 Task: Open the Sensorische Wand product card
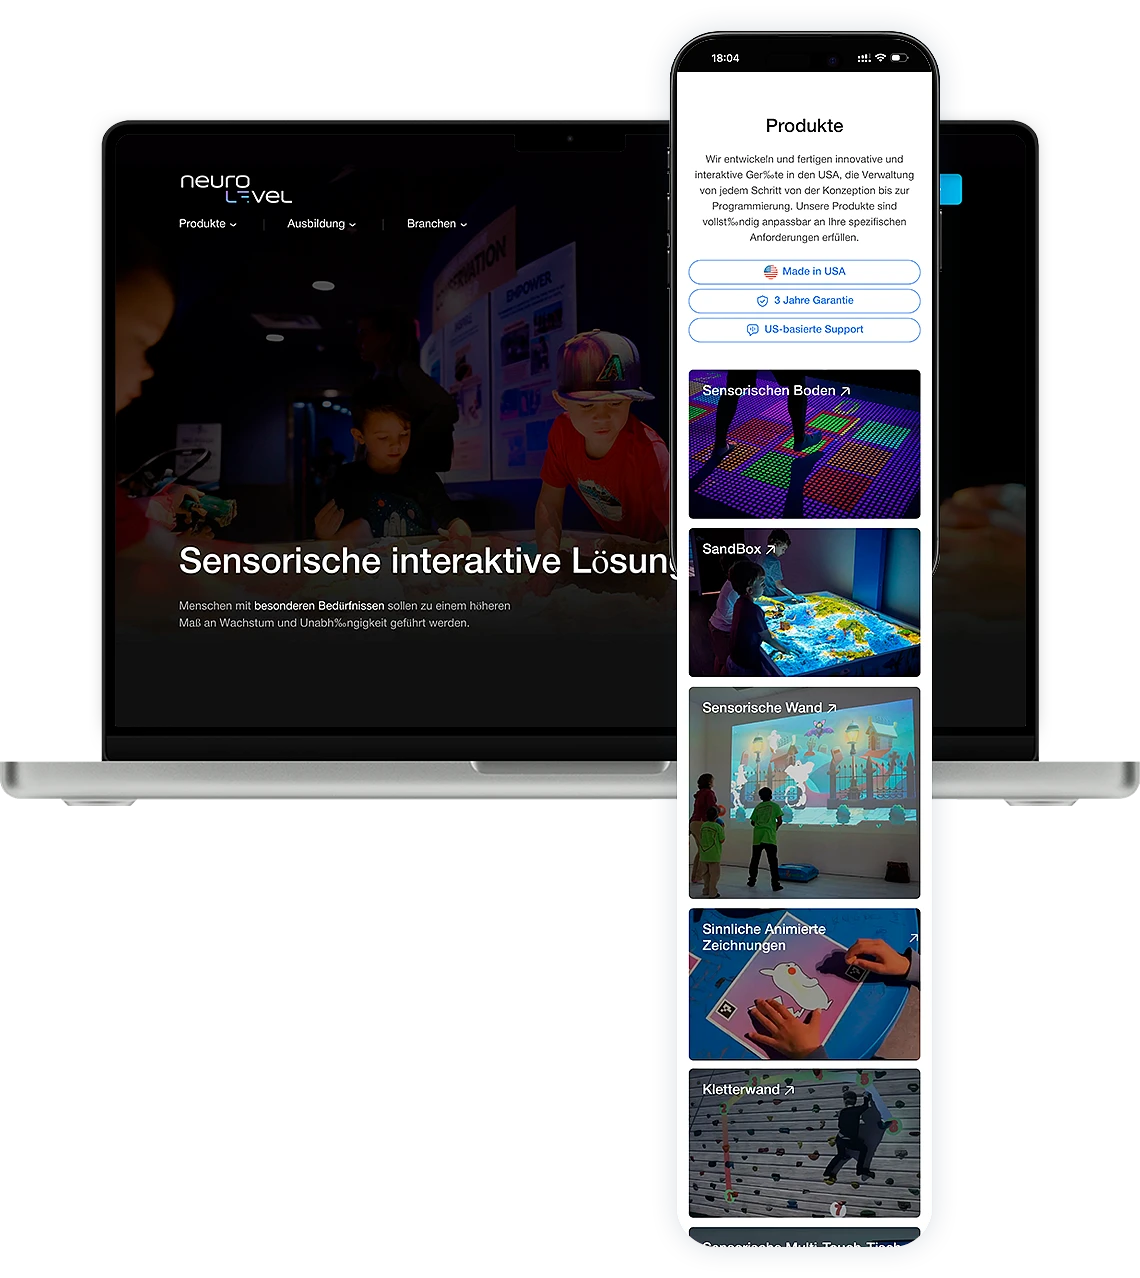tap(804, 793)
